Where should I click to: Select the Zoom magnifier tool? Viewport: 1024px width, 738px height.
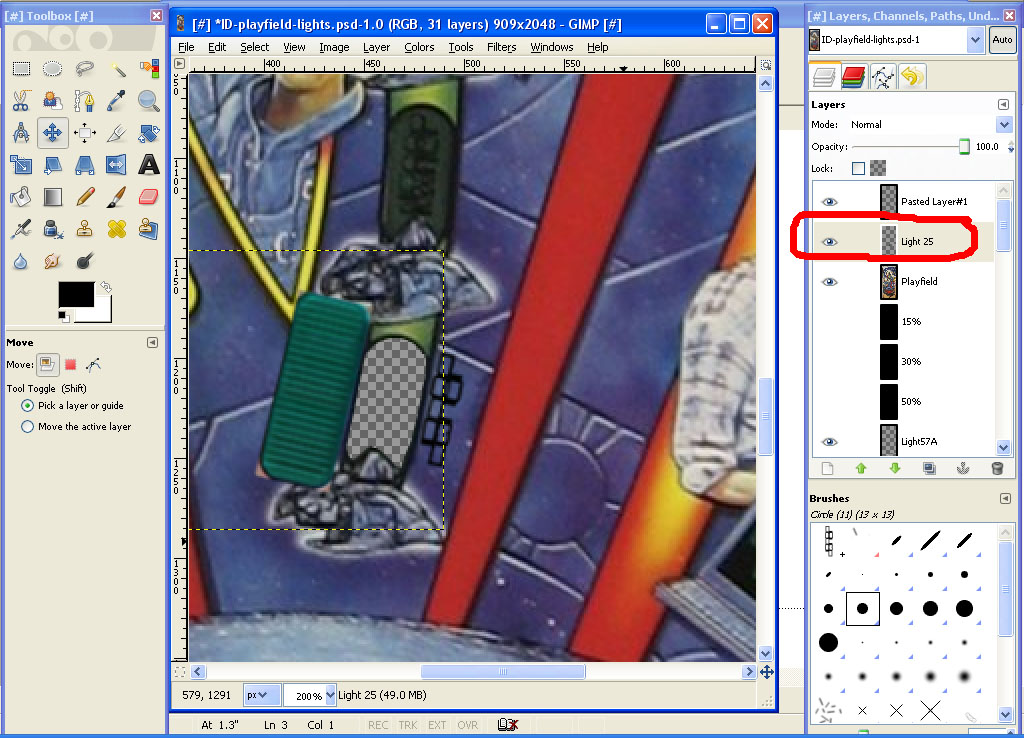coord(149,100)
